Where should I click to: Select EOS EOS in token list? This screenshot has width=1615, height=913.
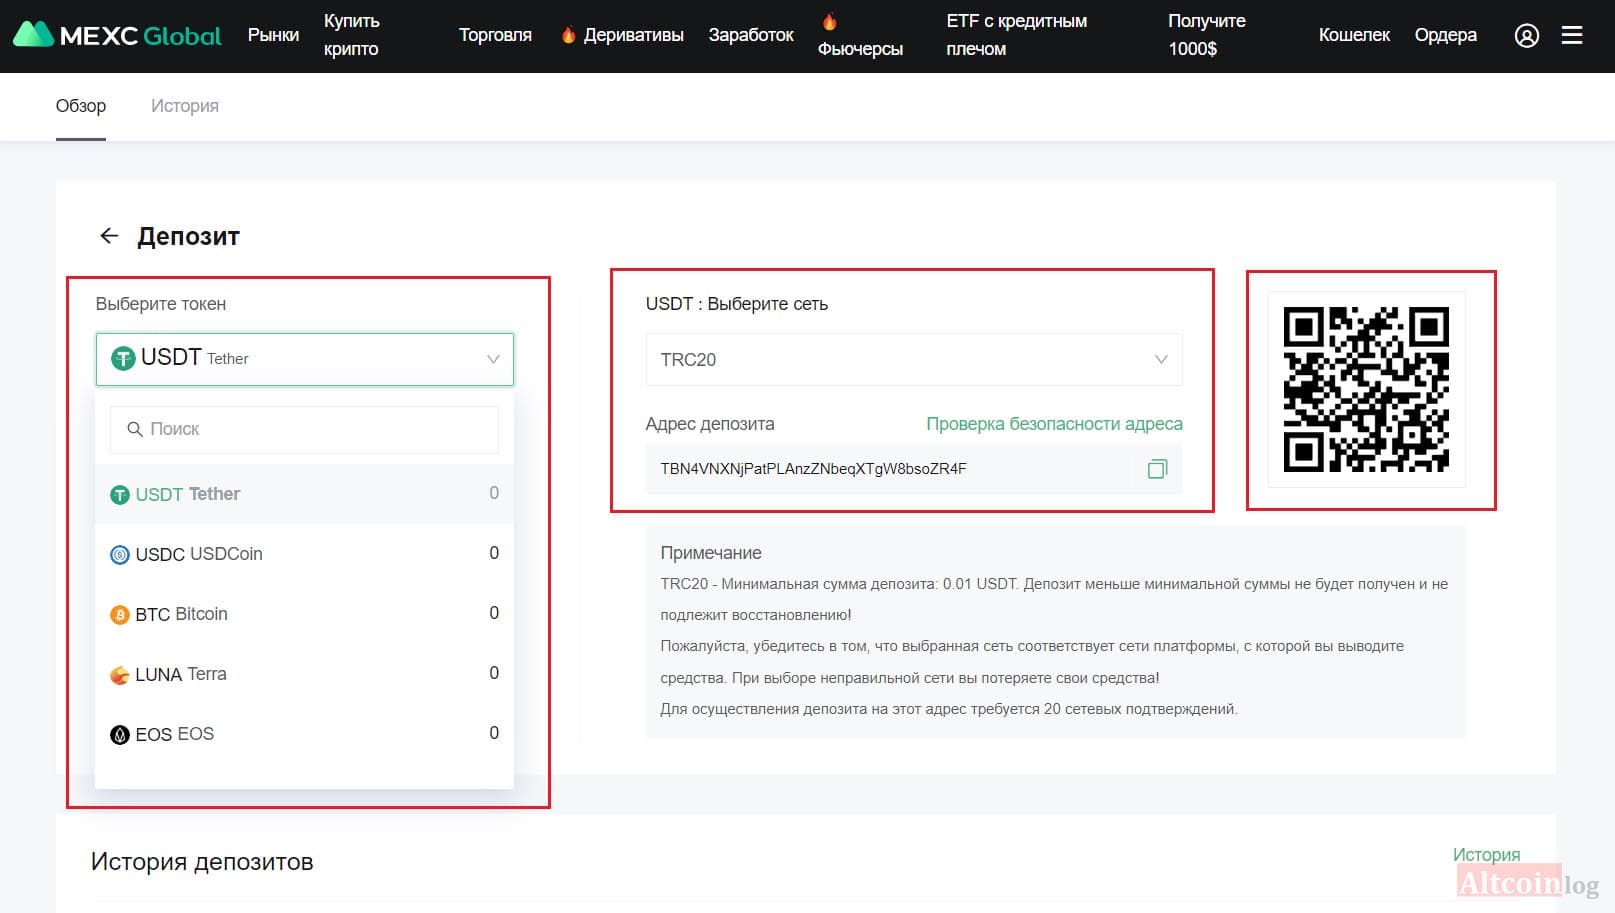click(x=304, y=734)
